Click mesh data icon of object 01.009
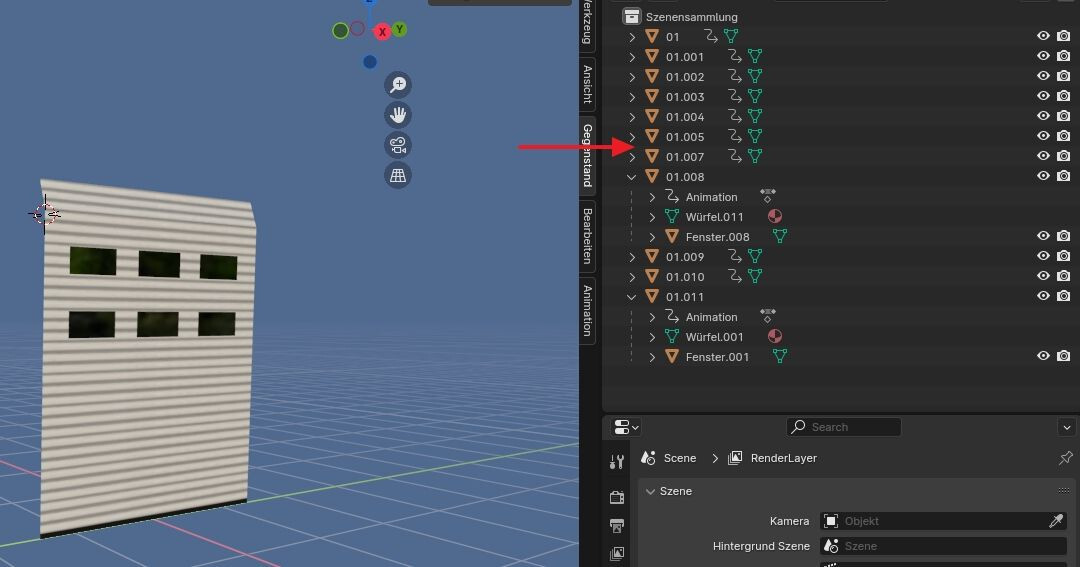 click(x=755, y=256)
